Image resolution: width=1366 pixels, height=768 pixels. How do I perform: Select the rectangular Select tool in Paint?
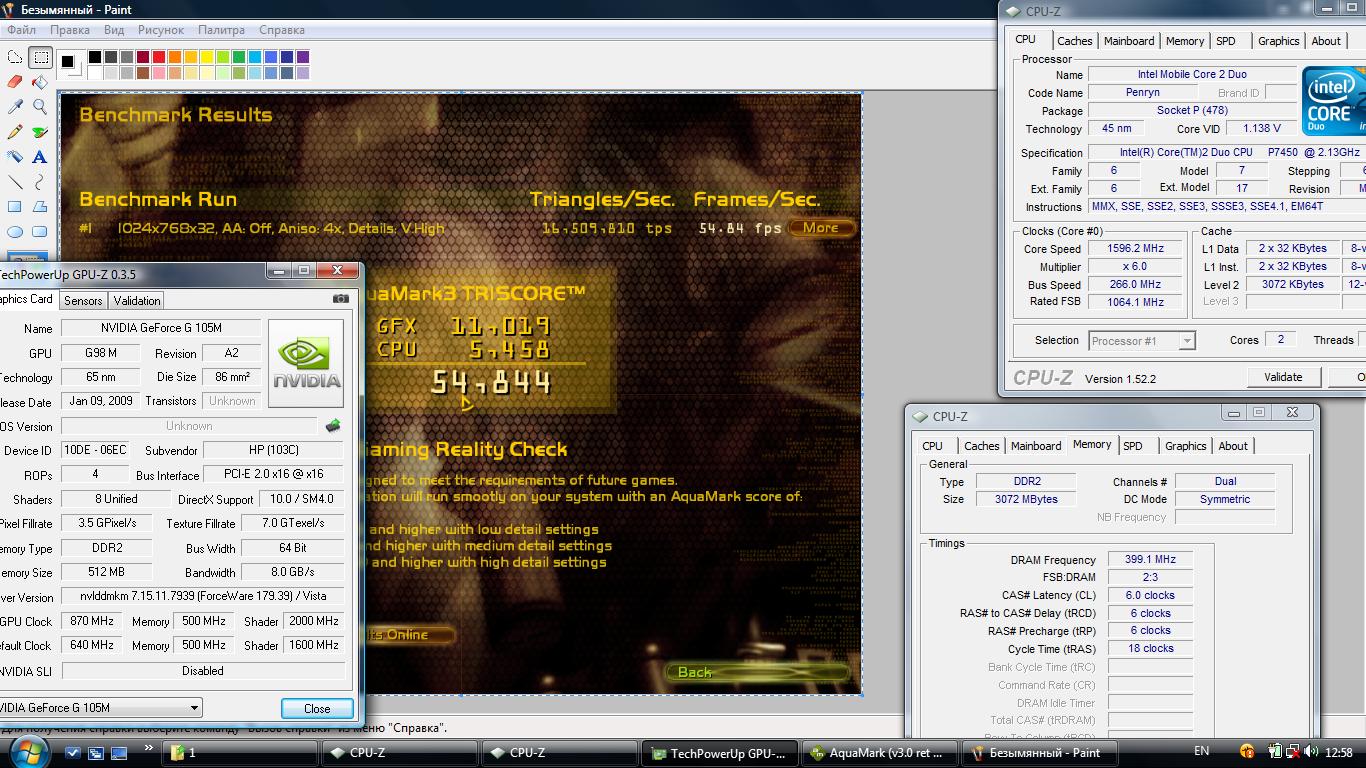pyautogui.click(x=40, y=58)
